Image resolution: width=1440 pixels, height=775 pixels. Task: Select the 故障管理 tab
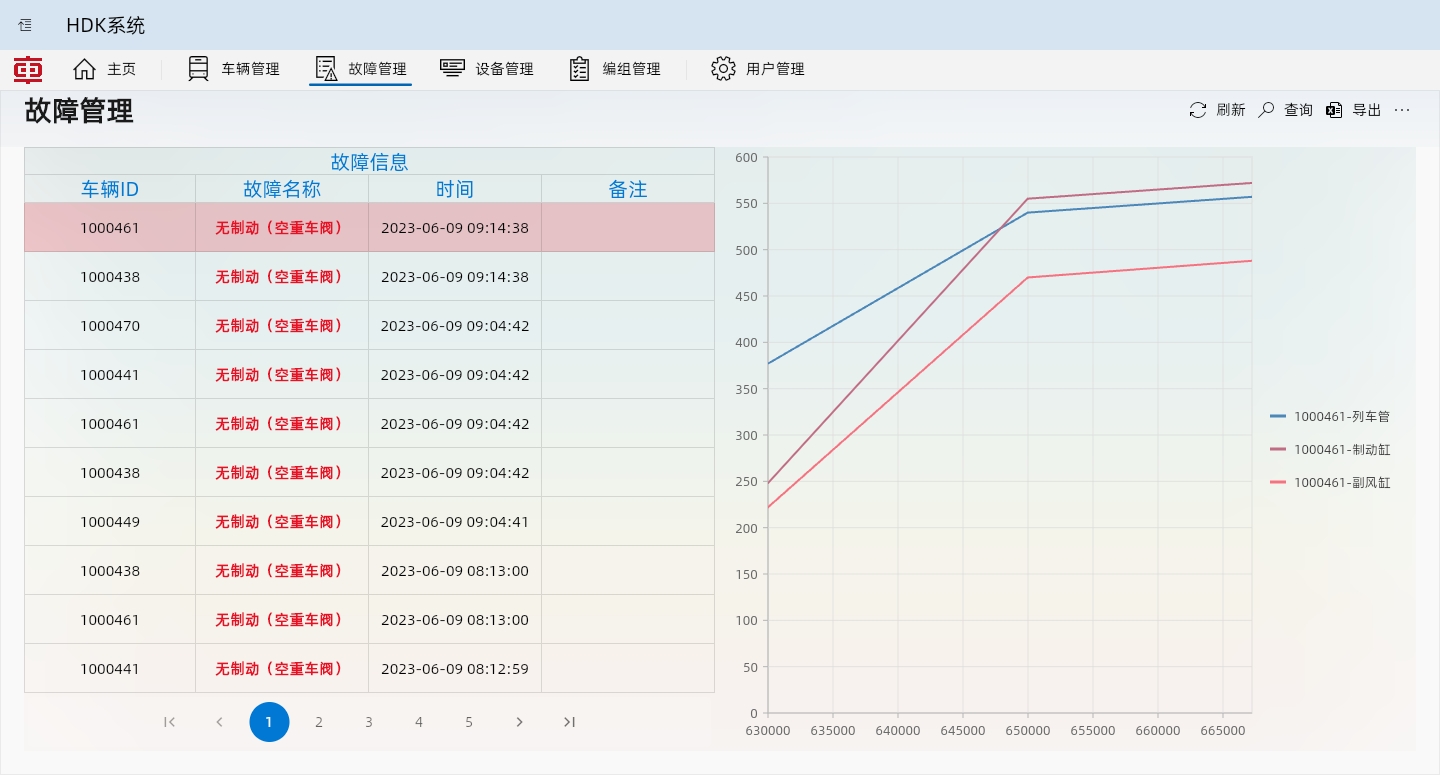pos(361,69)
